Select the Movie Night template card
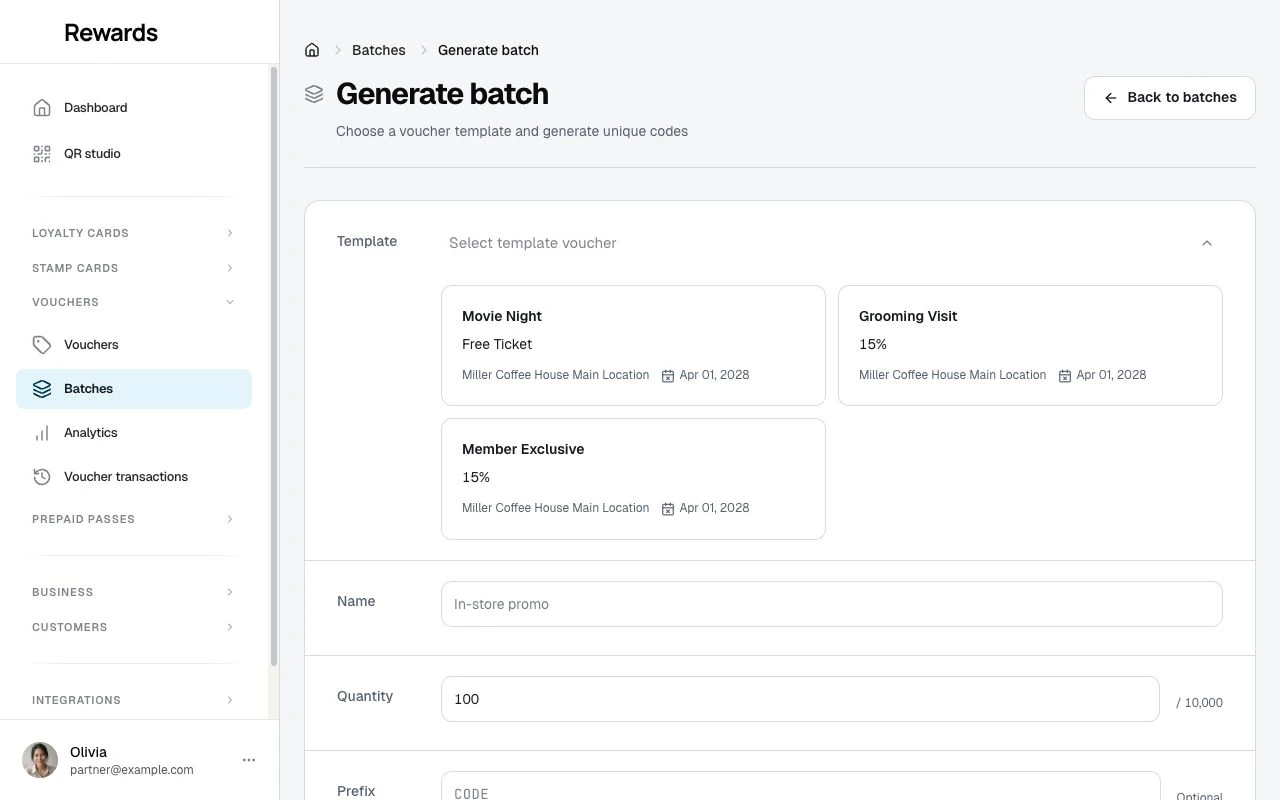Screen dimensions: 1280x800 click(x=633, y=346)
